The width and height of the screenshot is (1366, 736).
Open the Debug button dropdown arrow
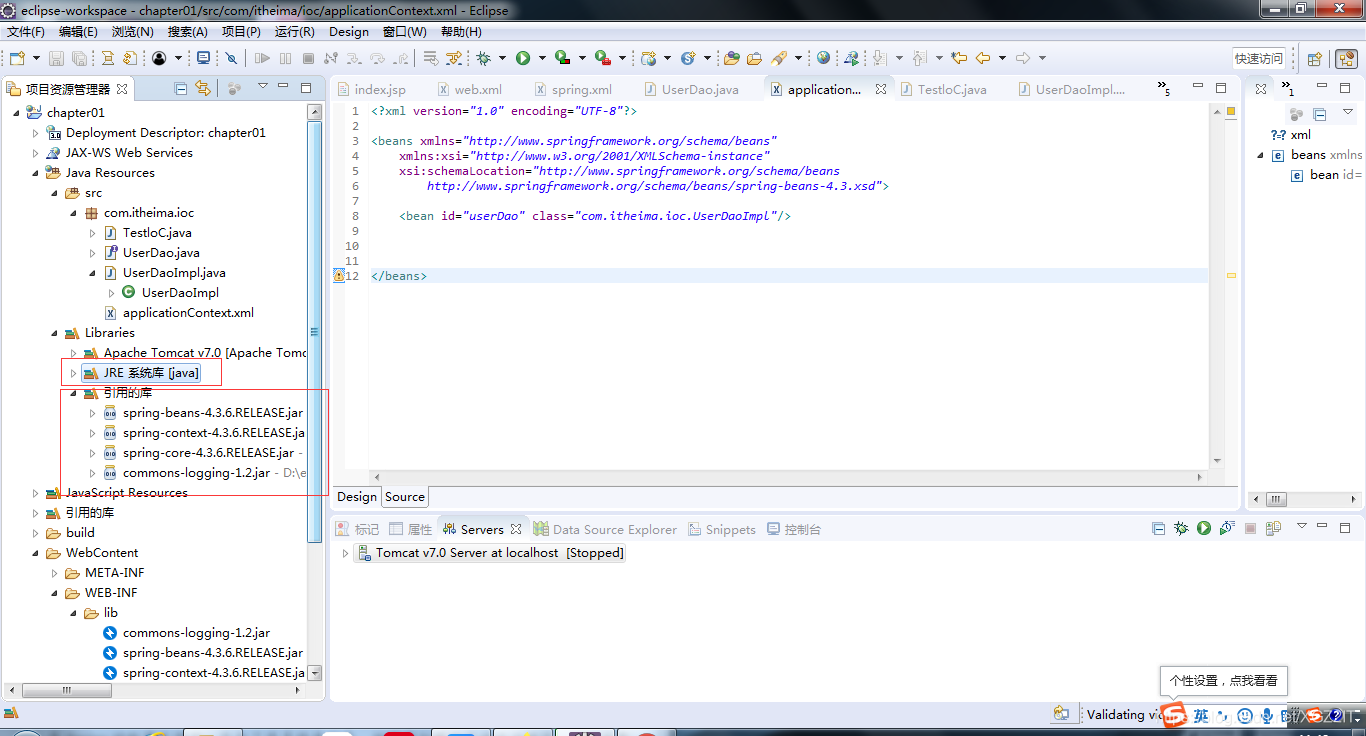[502, 58]
